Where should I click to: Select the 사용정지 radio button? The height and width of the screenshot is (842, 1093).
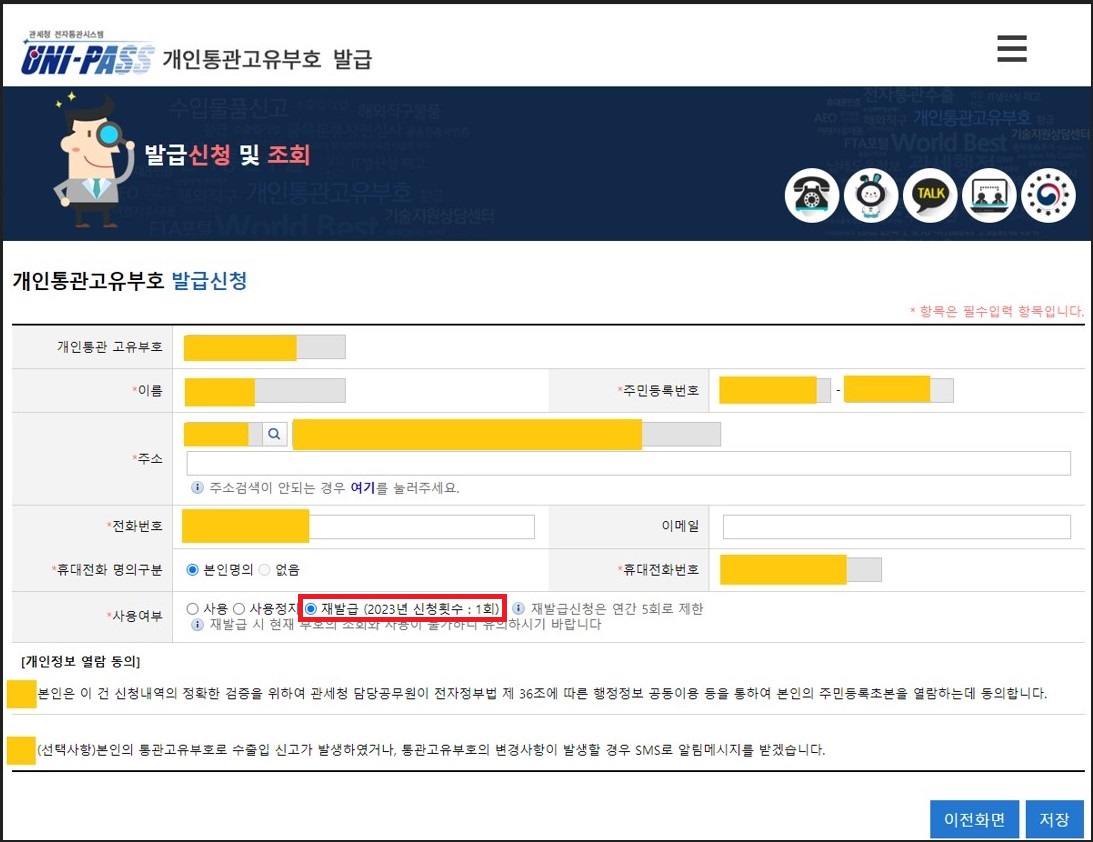click(239, 608)
